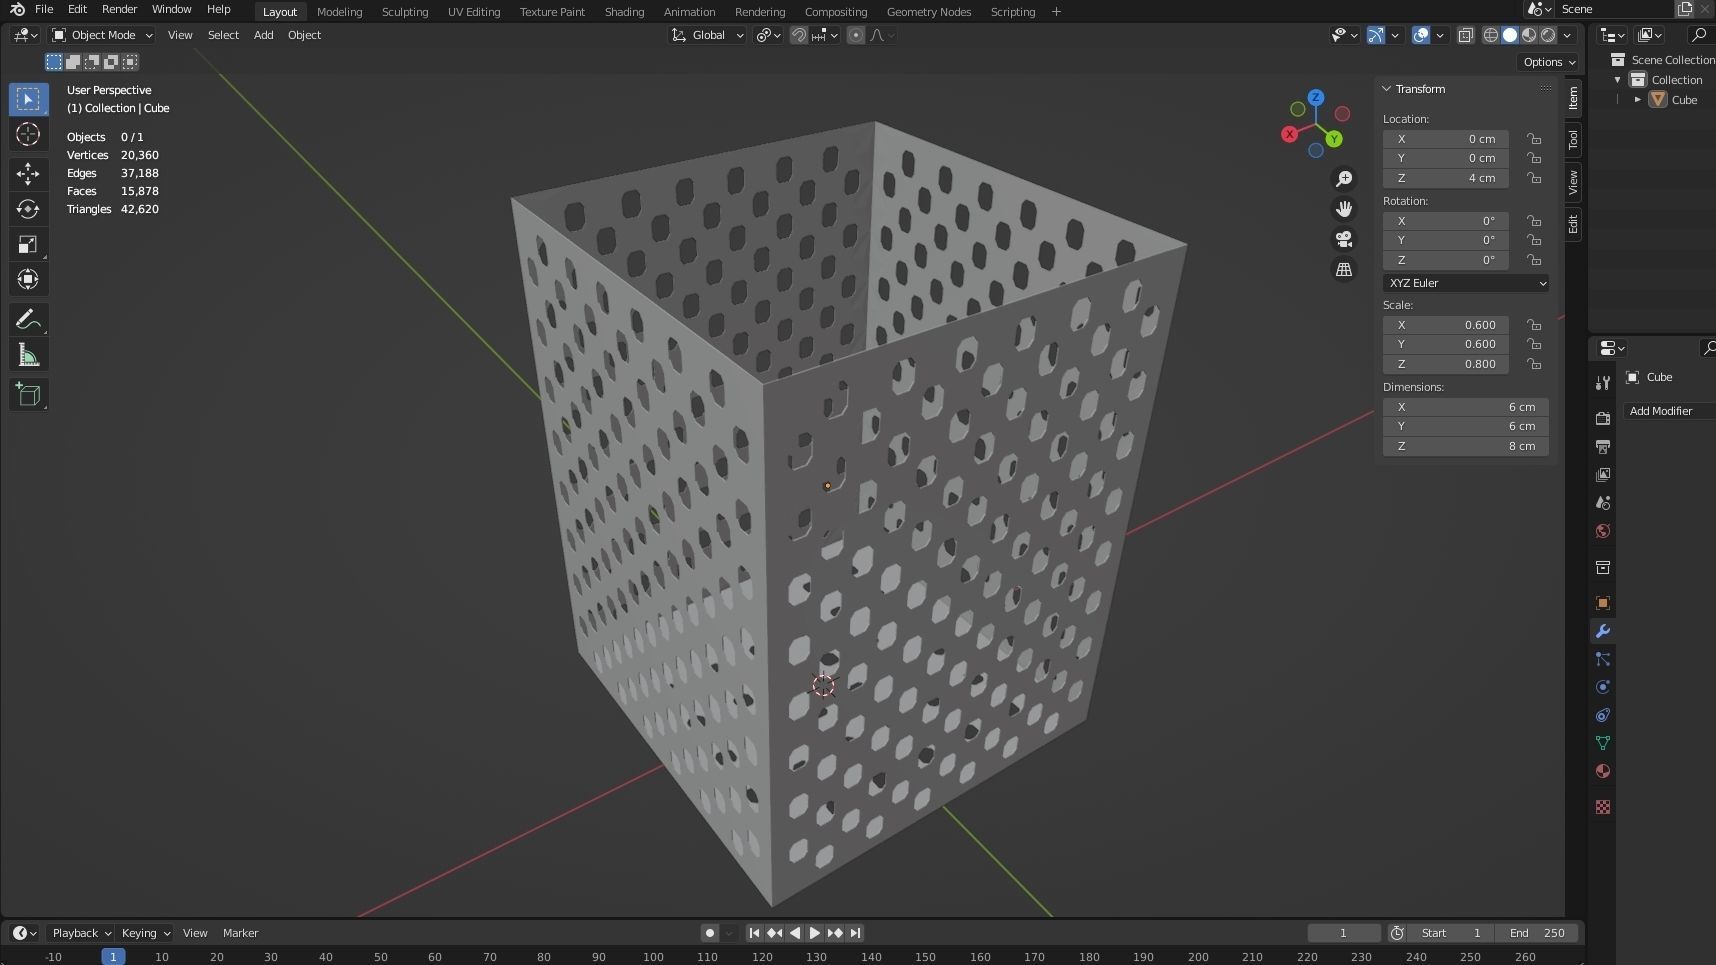Open the sidebar View tab
Screen dimensions: 1716x965
1573,182
